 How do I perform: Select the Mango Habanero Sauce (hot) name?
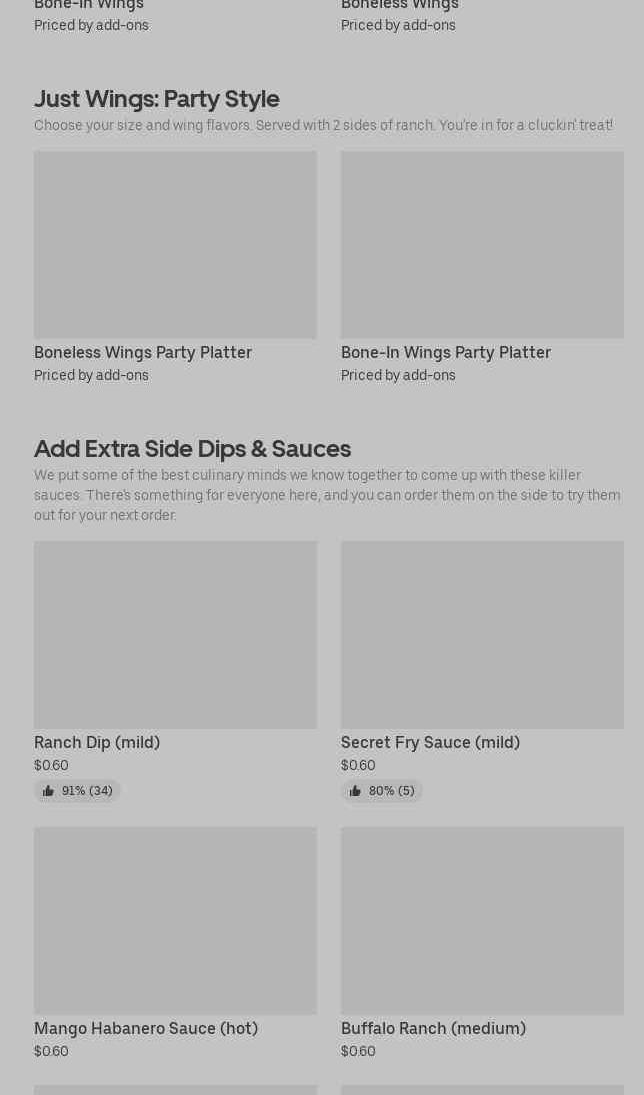(x=146, y=1029)
